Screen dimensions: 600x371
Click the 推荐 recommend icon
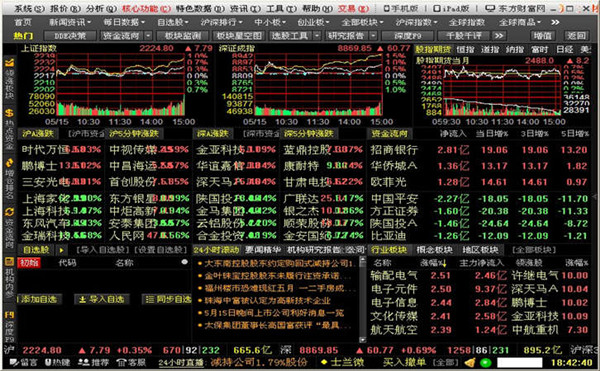83,362
